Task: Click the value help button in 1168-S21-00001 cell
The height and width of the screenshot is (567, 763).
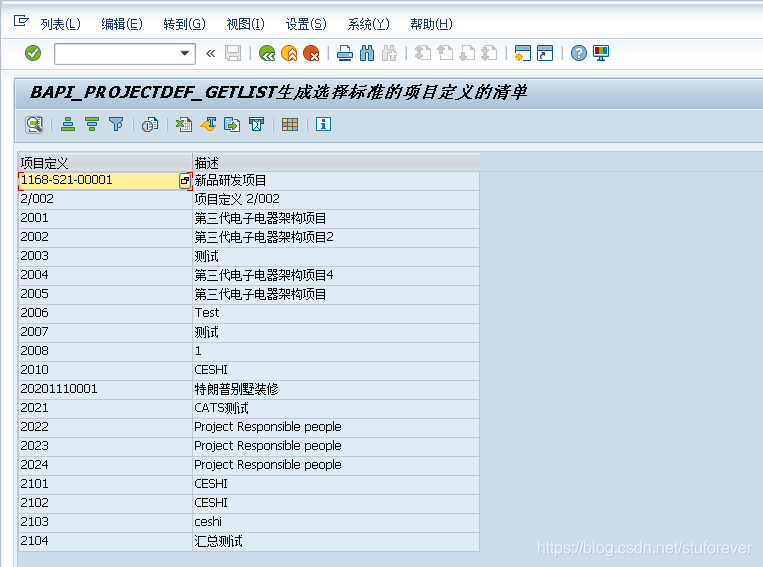Action: 185,181
